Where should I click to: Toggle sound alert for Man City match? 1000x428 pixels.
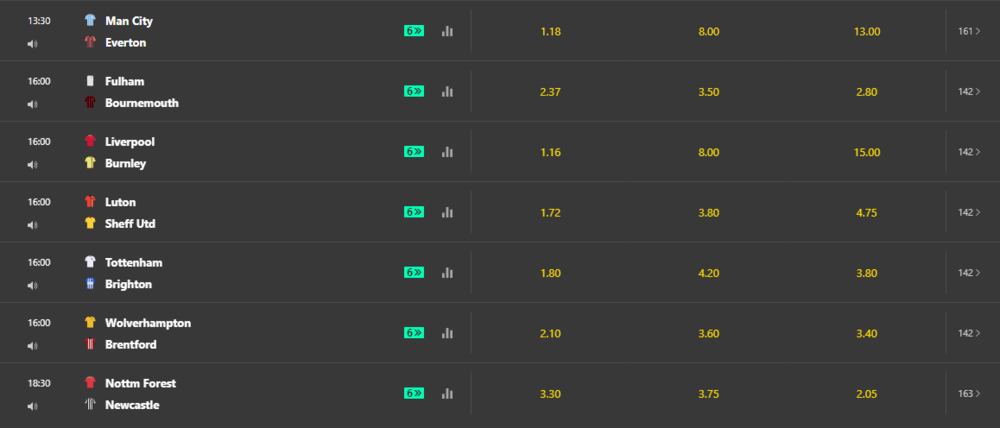click(33, 44)
